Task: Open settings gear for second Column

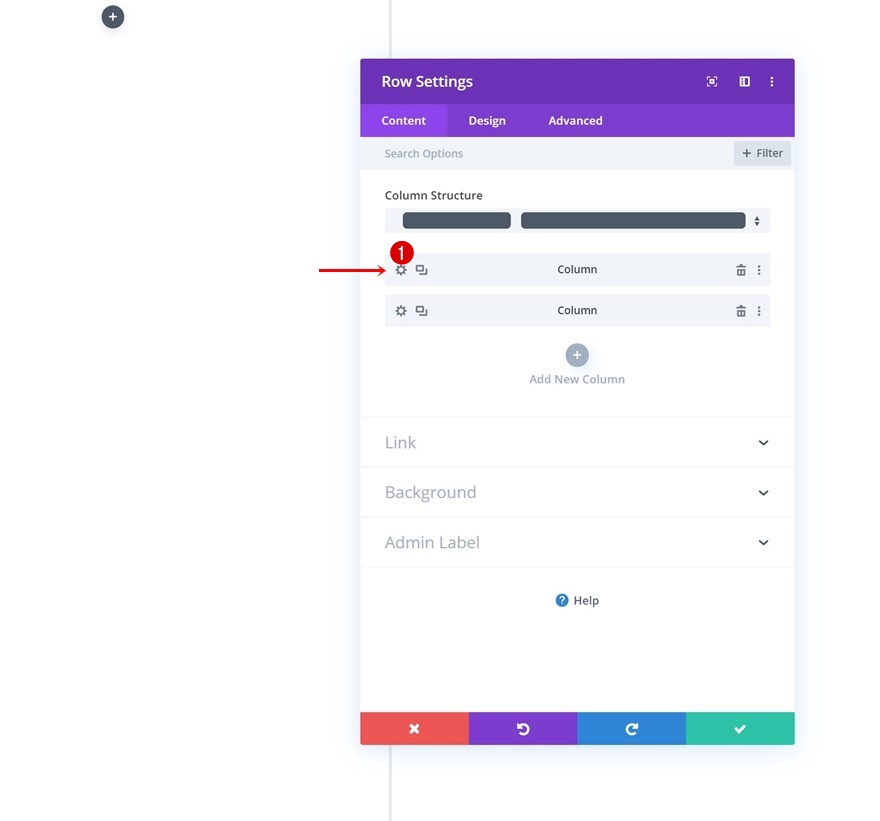Action: [x=401, y=311]
